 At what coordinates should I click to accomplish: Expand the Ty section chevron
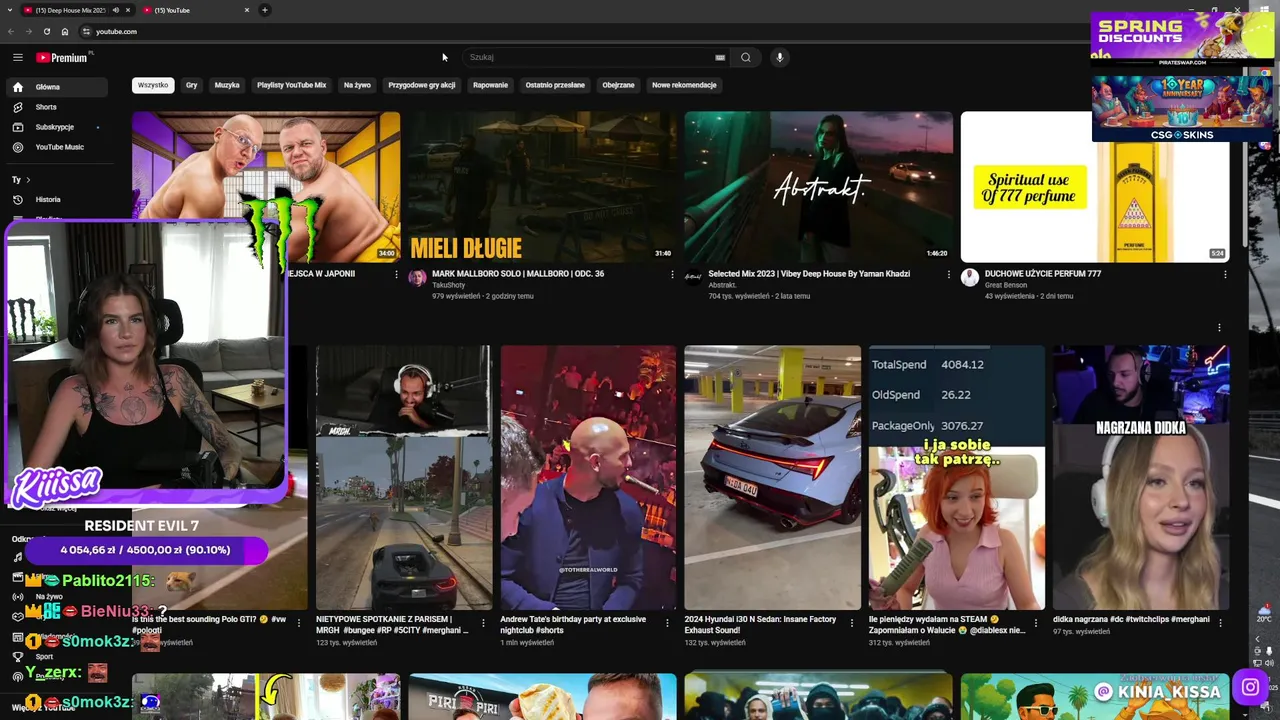28,180
